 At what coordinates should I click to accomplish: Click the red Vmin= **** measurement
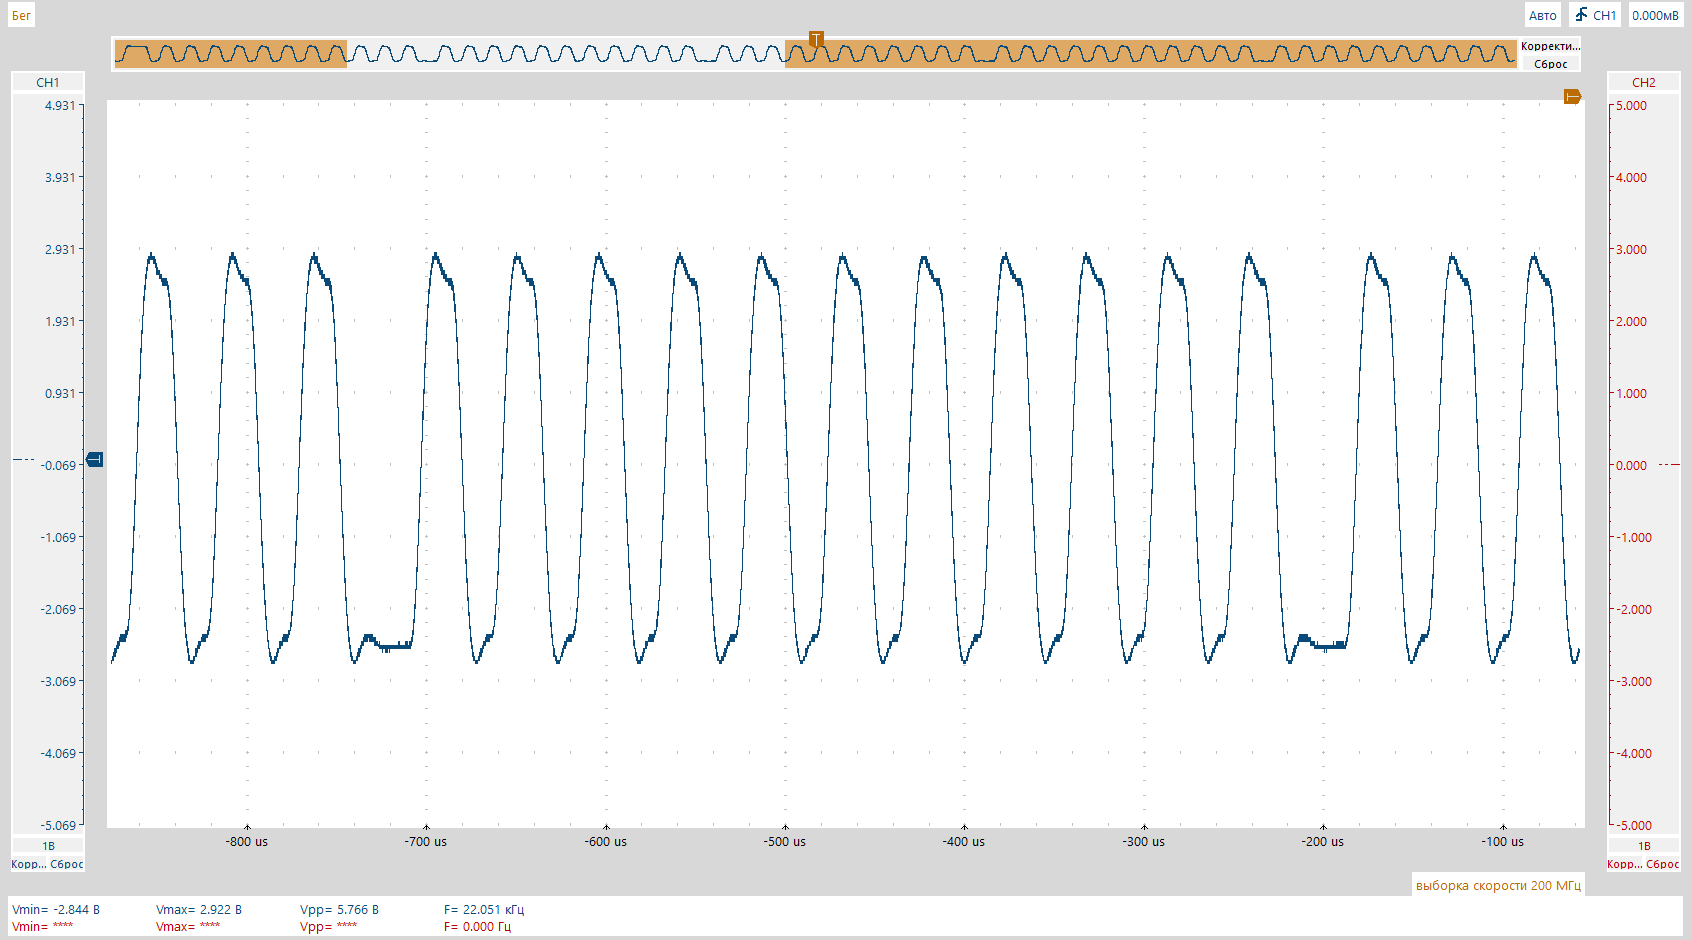pos(42,926)
